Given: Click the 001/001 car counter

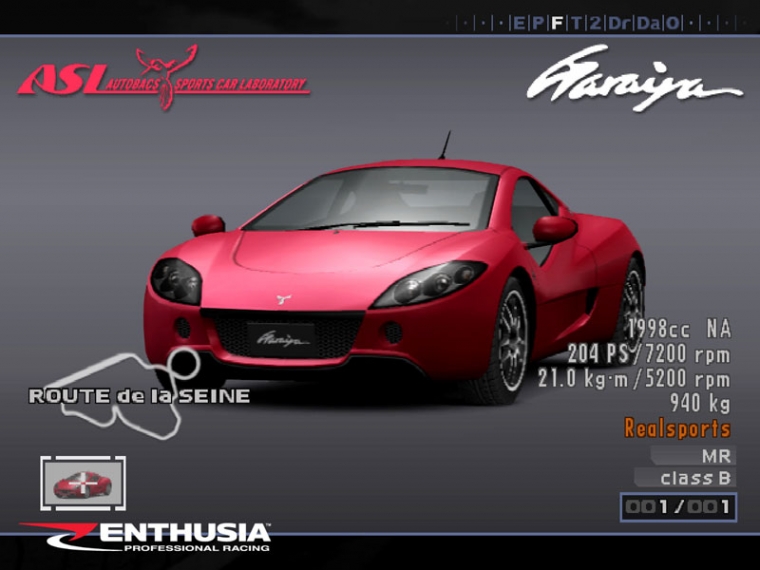Looking at the screenshot, I should [x=679, y=507].
